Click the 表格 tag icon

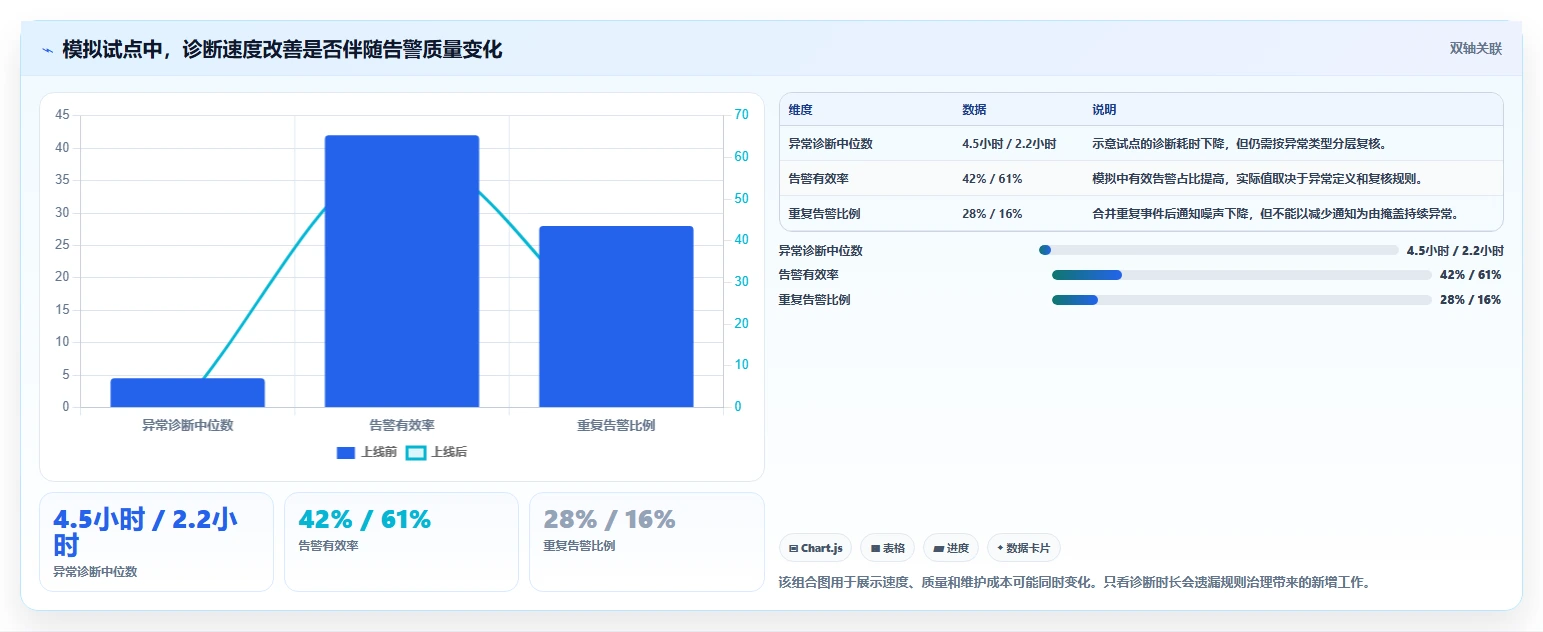[875, 548]
